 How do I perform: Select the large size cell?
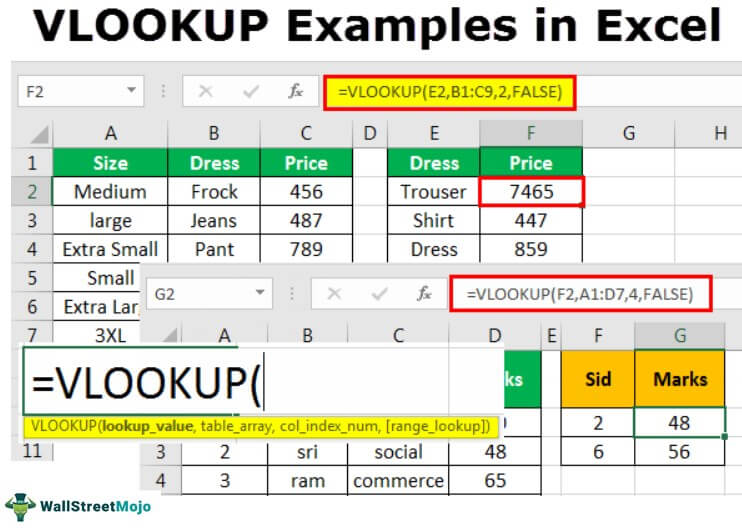point(110,221)
